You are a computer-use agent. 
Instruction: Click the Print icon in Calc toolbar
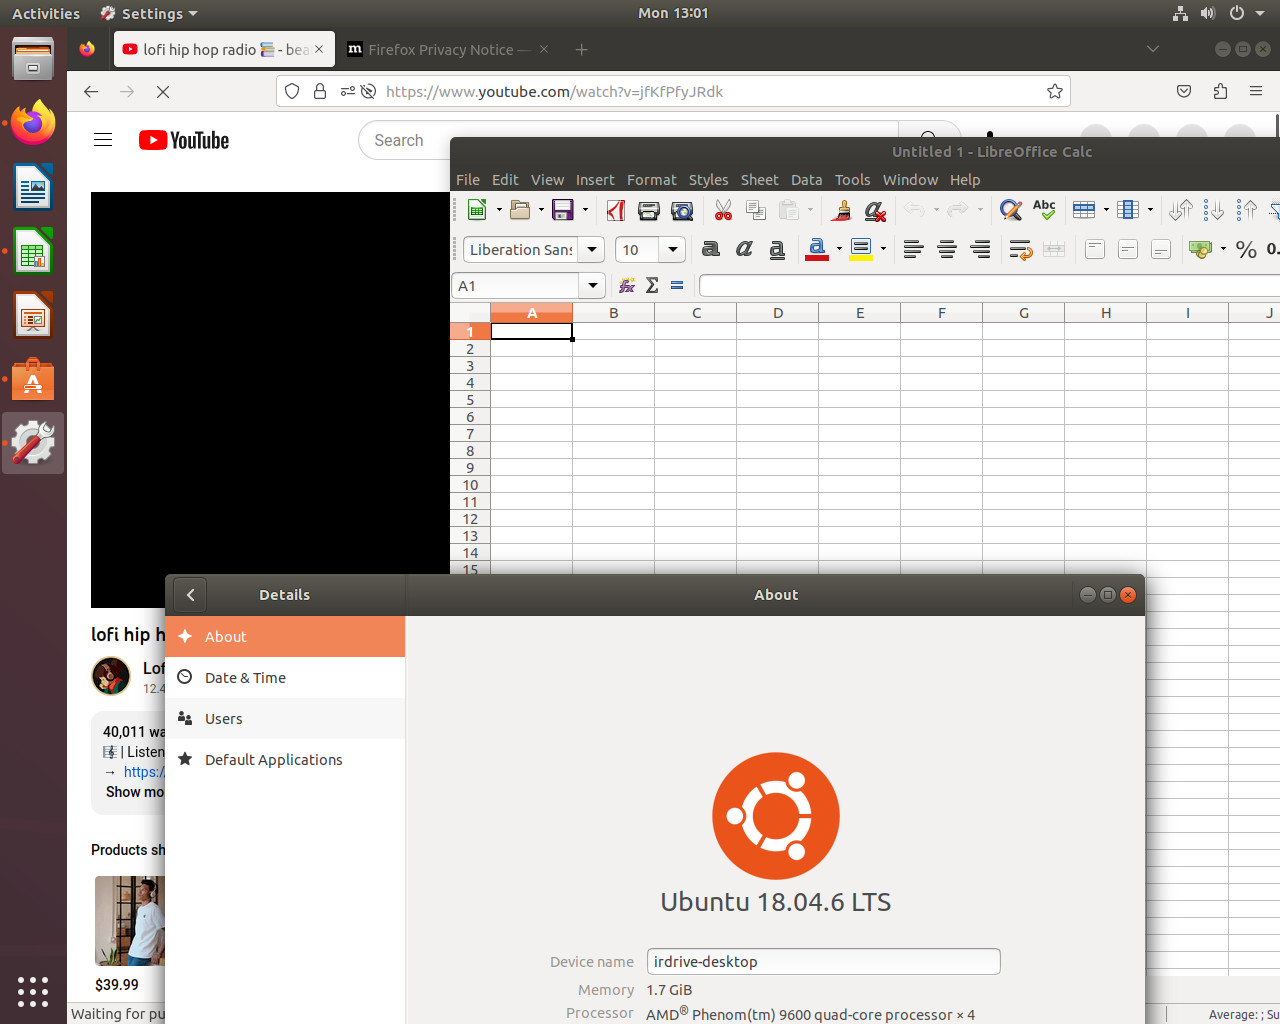649,210
